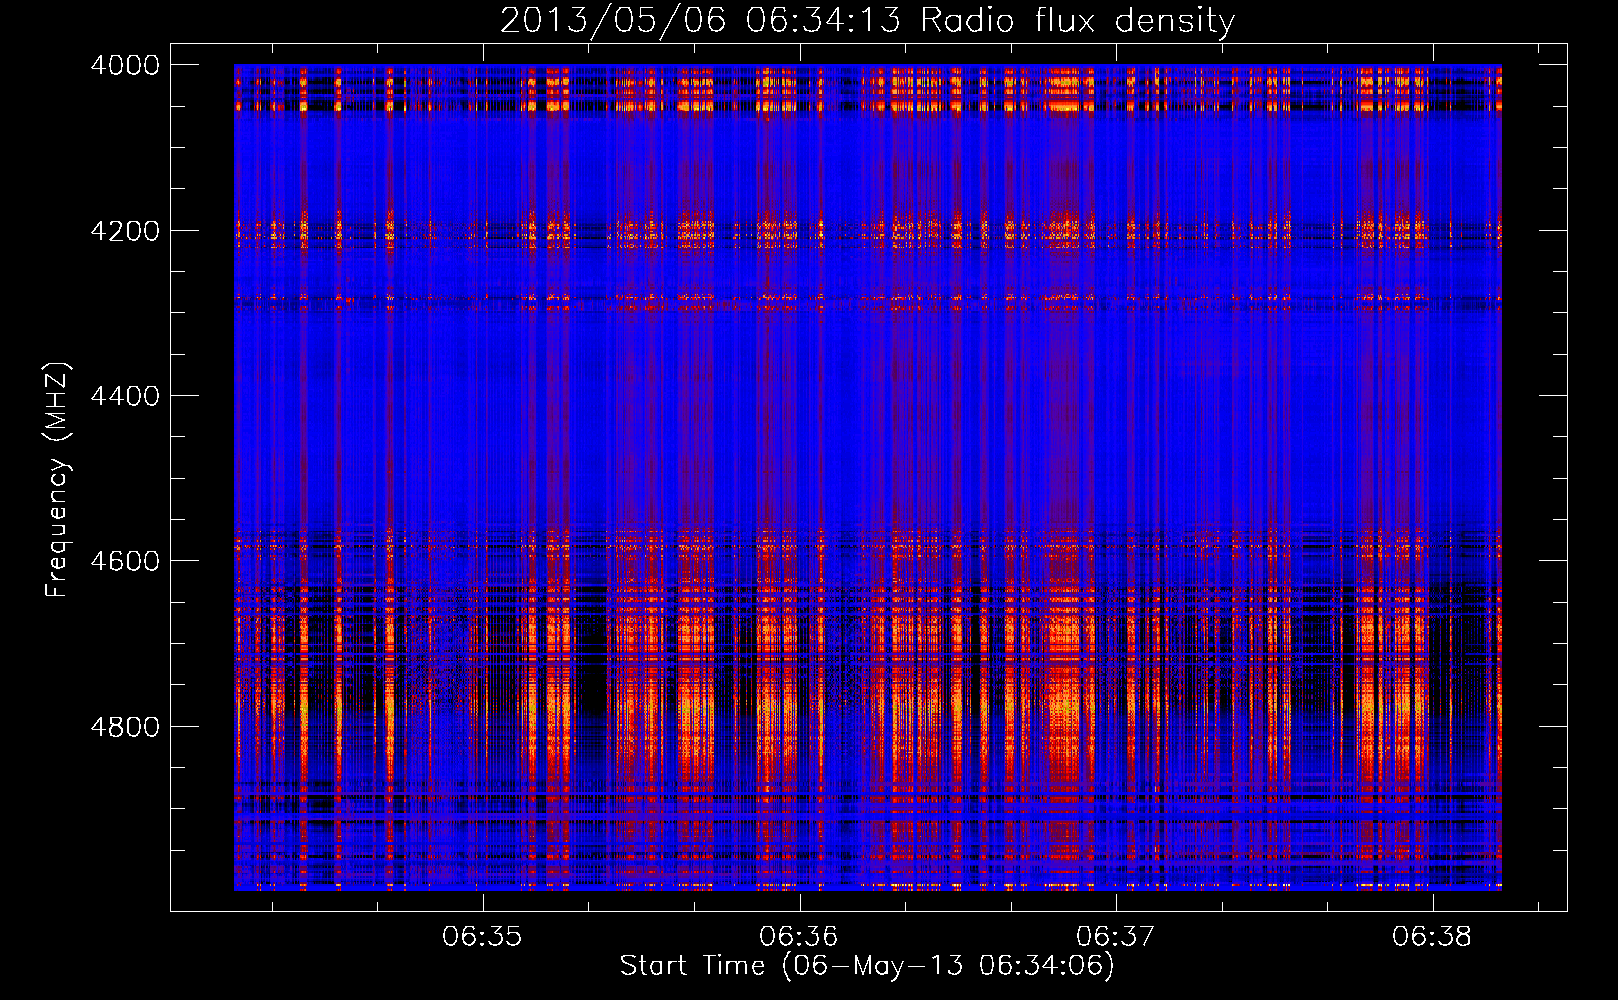Click the 06:36 time tick label

click(799, 937)
